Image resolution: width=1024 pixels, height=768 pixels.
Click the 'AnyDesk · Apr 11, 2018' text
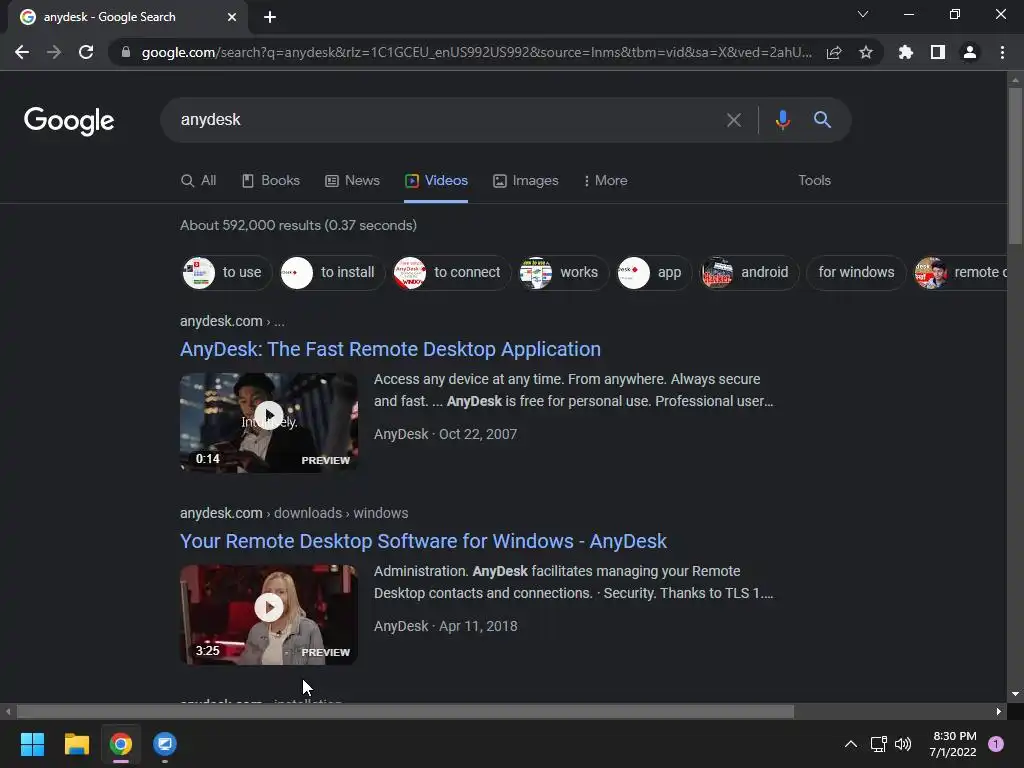point(445,626)
